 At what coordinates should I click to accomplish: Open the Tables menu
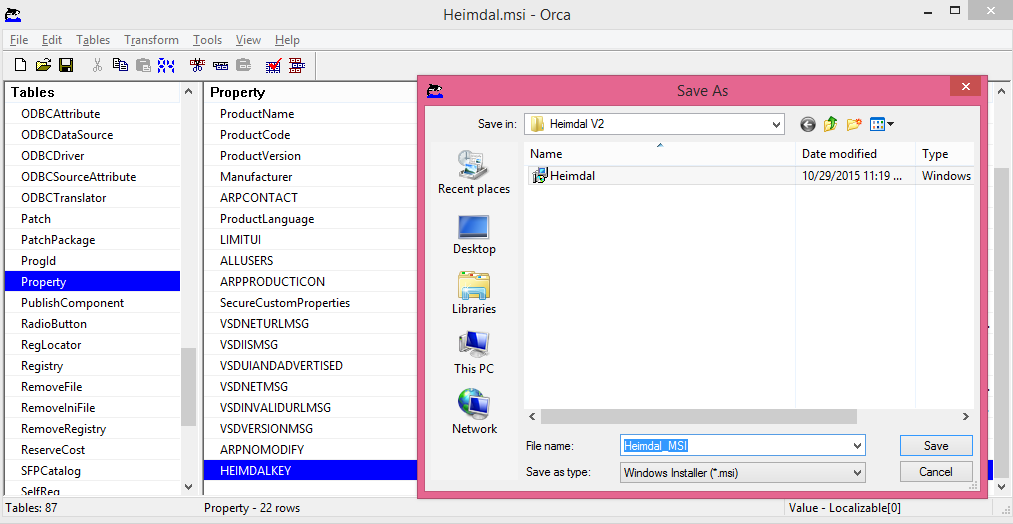point(93,40)
